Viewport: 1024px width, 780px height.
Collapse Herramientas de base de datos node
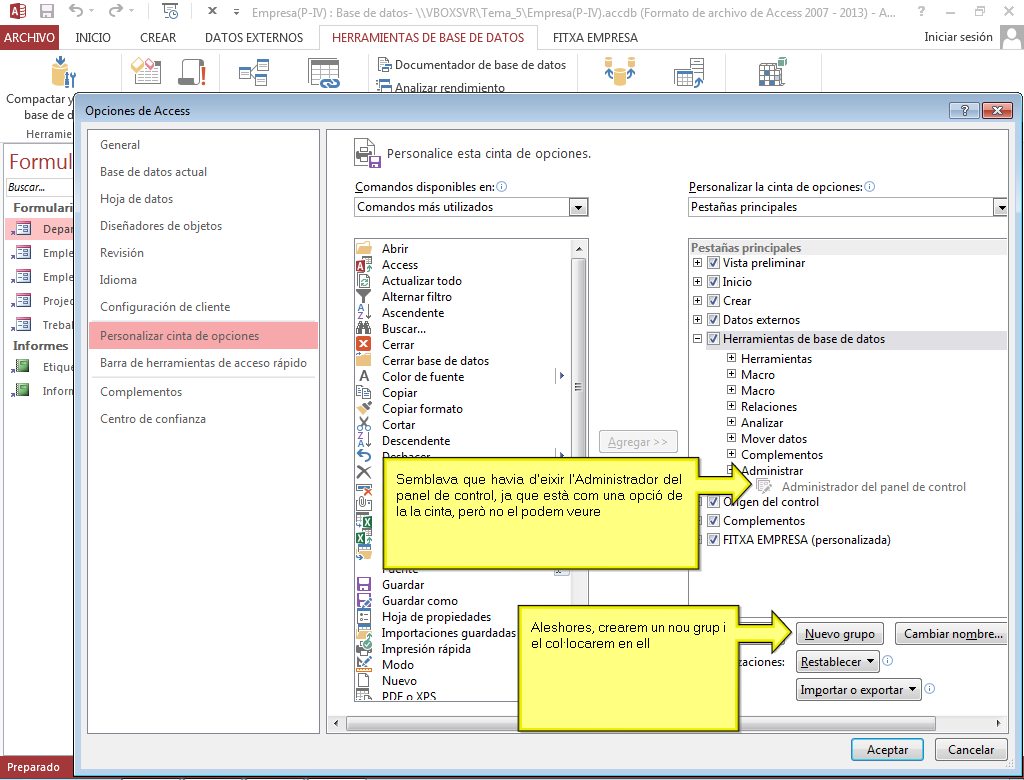click(x=697, y=338)
